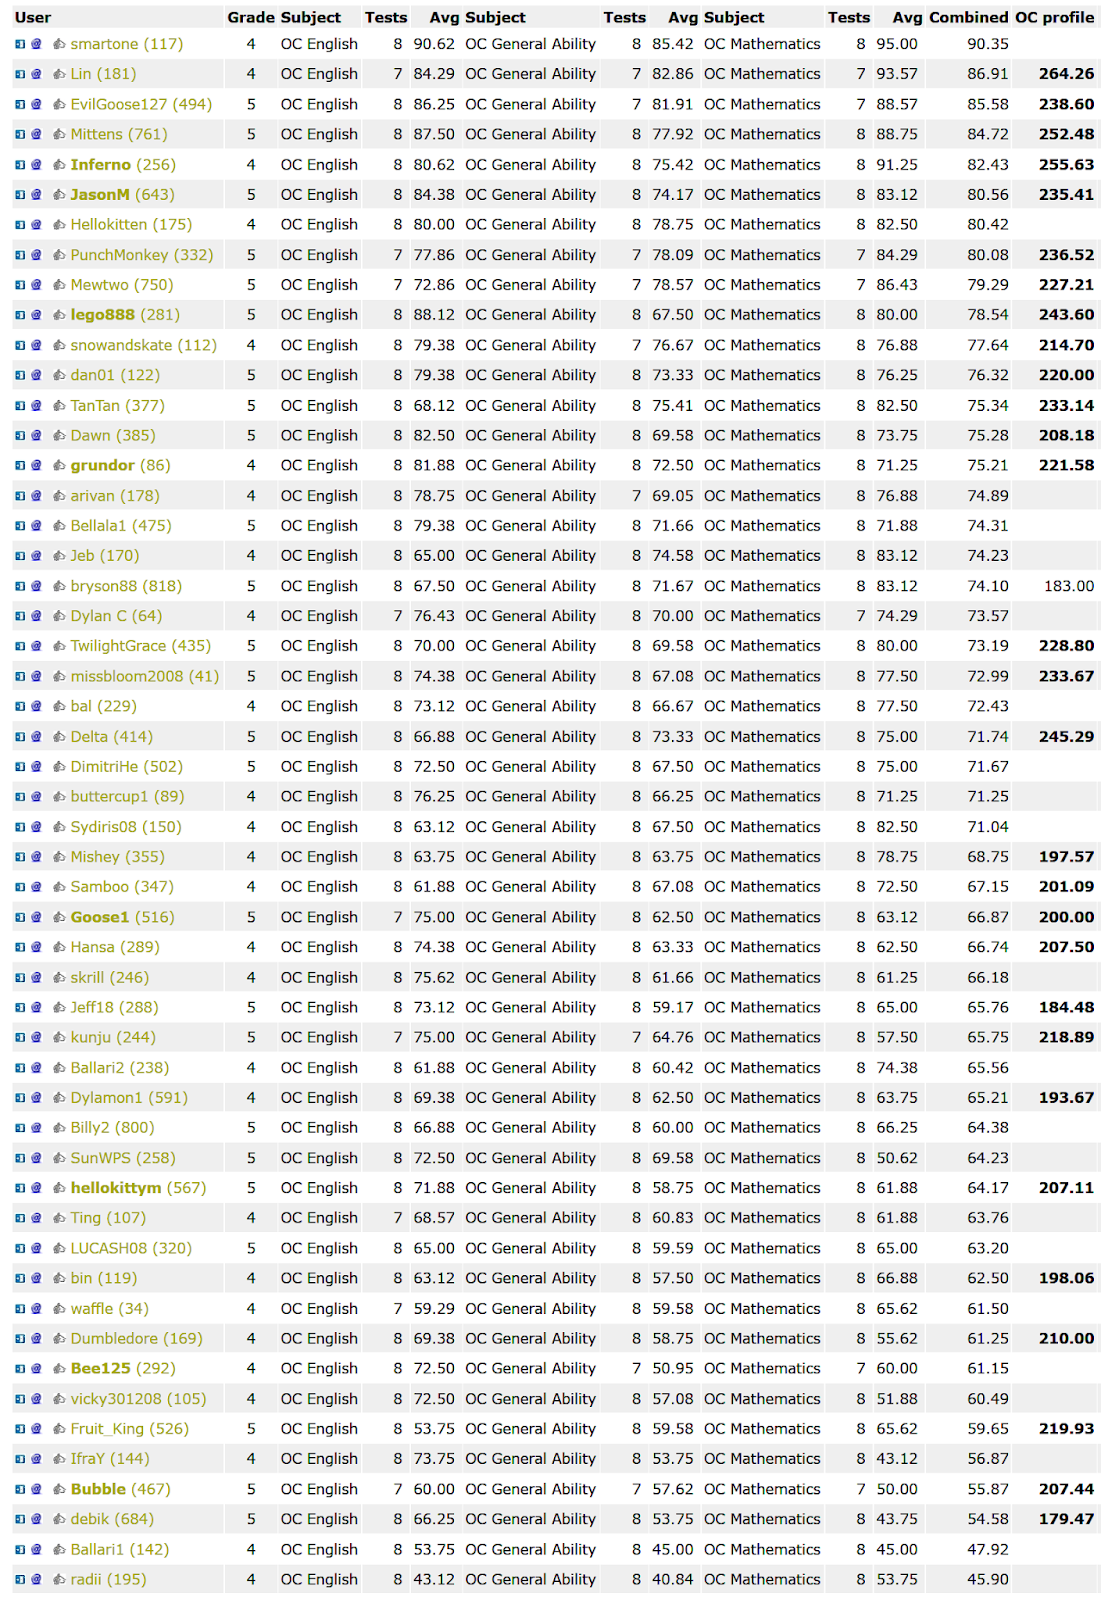Open the Jeff18 (288) user link

click(x=115, y=1008)
